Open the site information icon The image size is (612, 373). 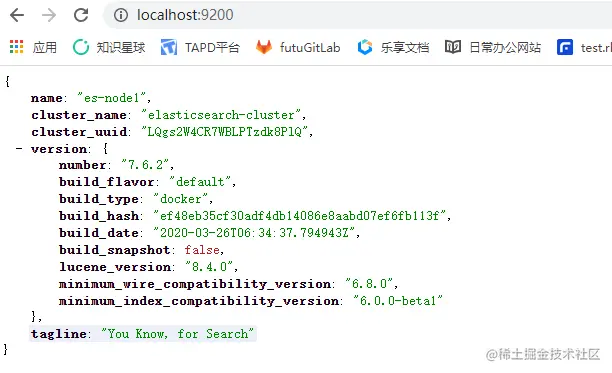tap(121, 15)
